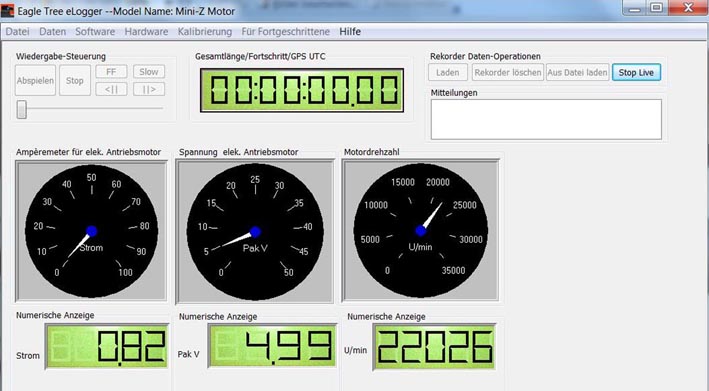
Task: Click the U/min numeric display 22026
Action: pyautogui.click(x=434, y=347)
